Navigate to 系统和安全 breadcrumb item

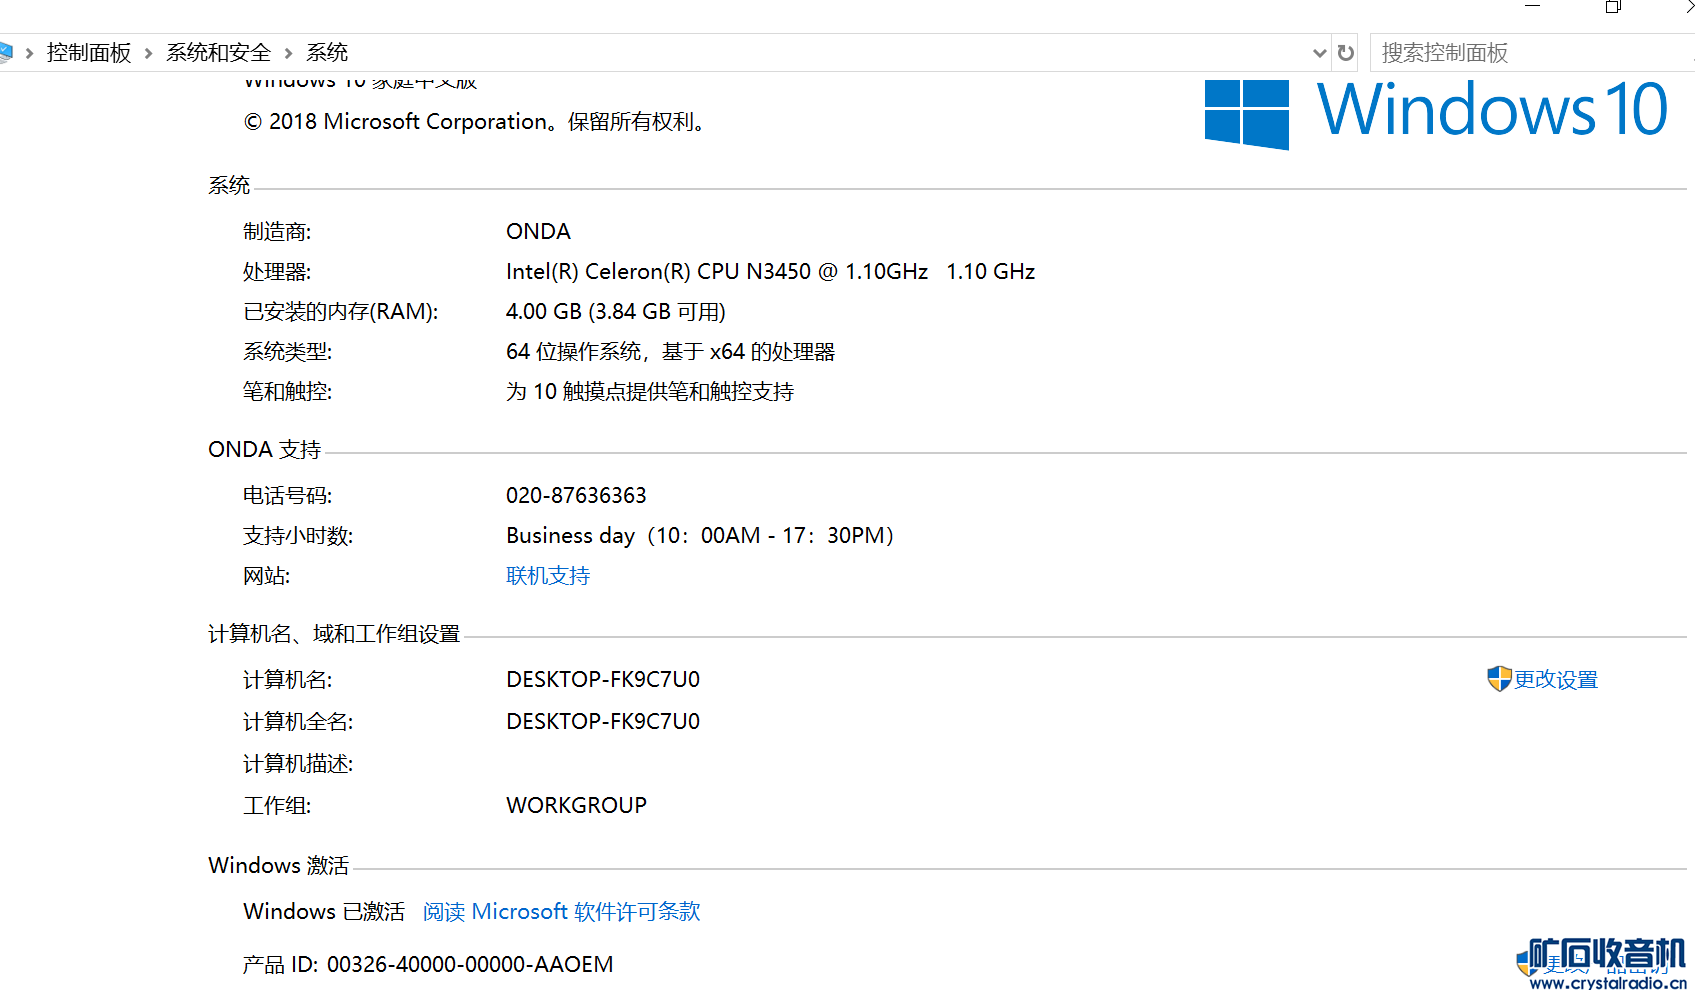click(218, 53)
